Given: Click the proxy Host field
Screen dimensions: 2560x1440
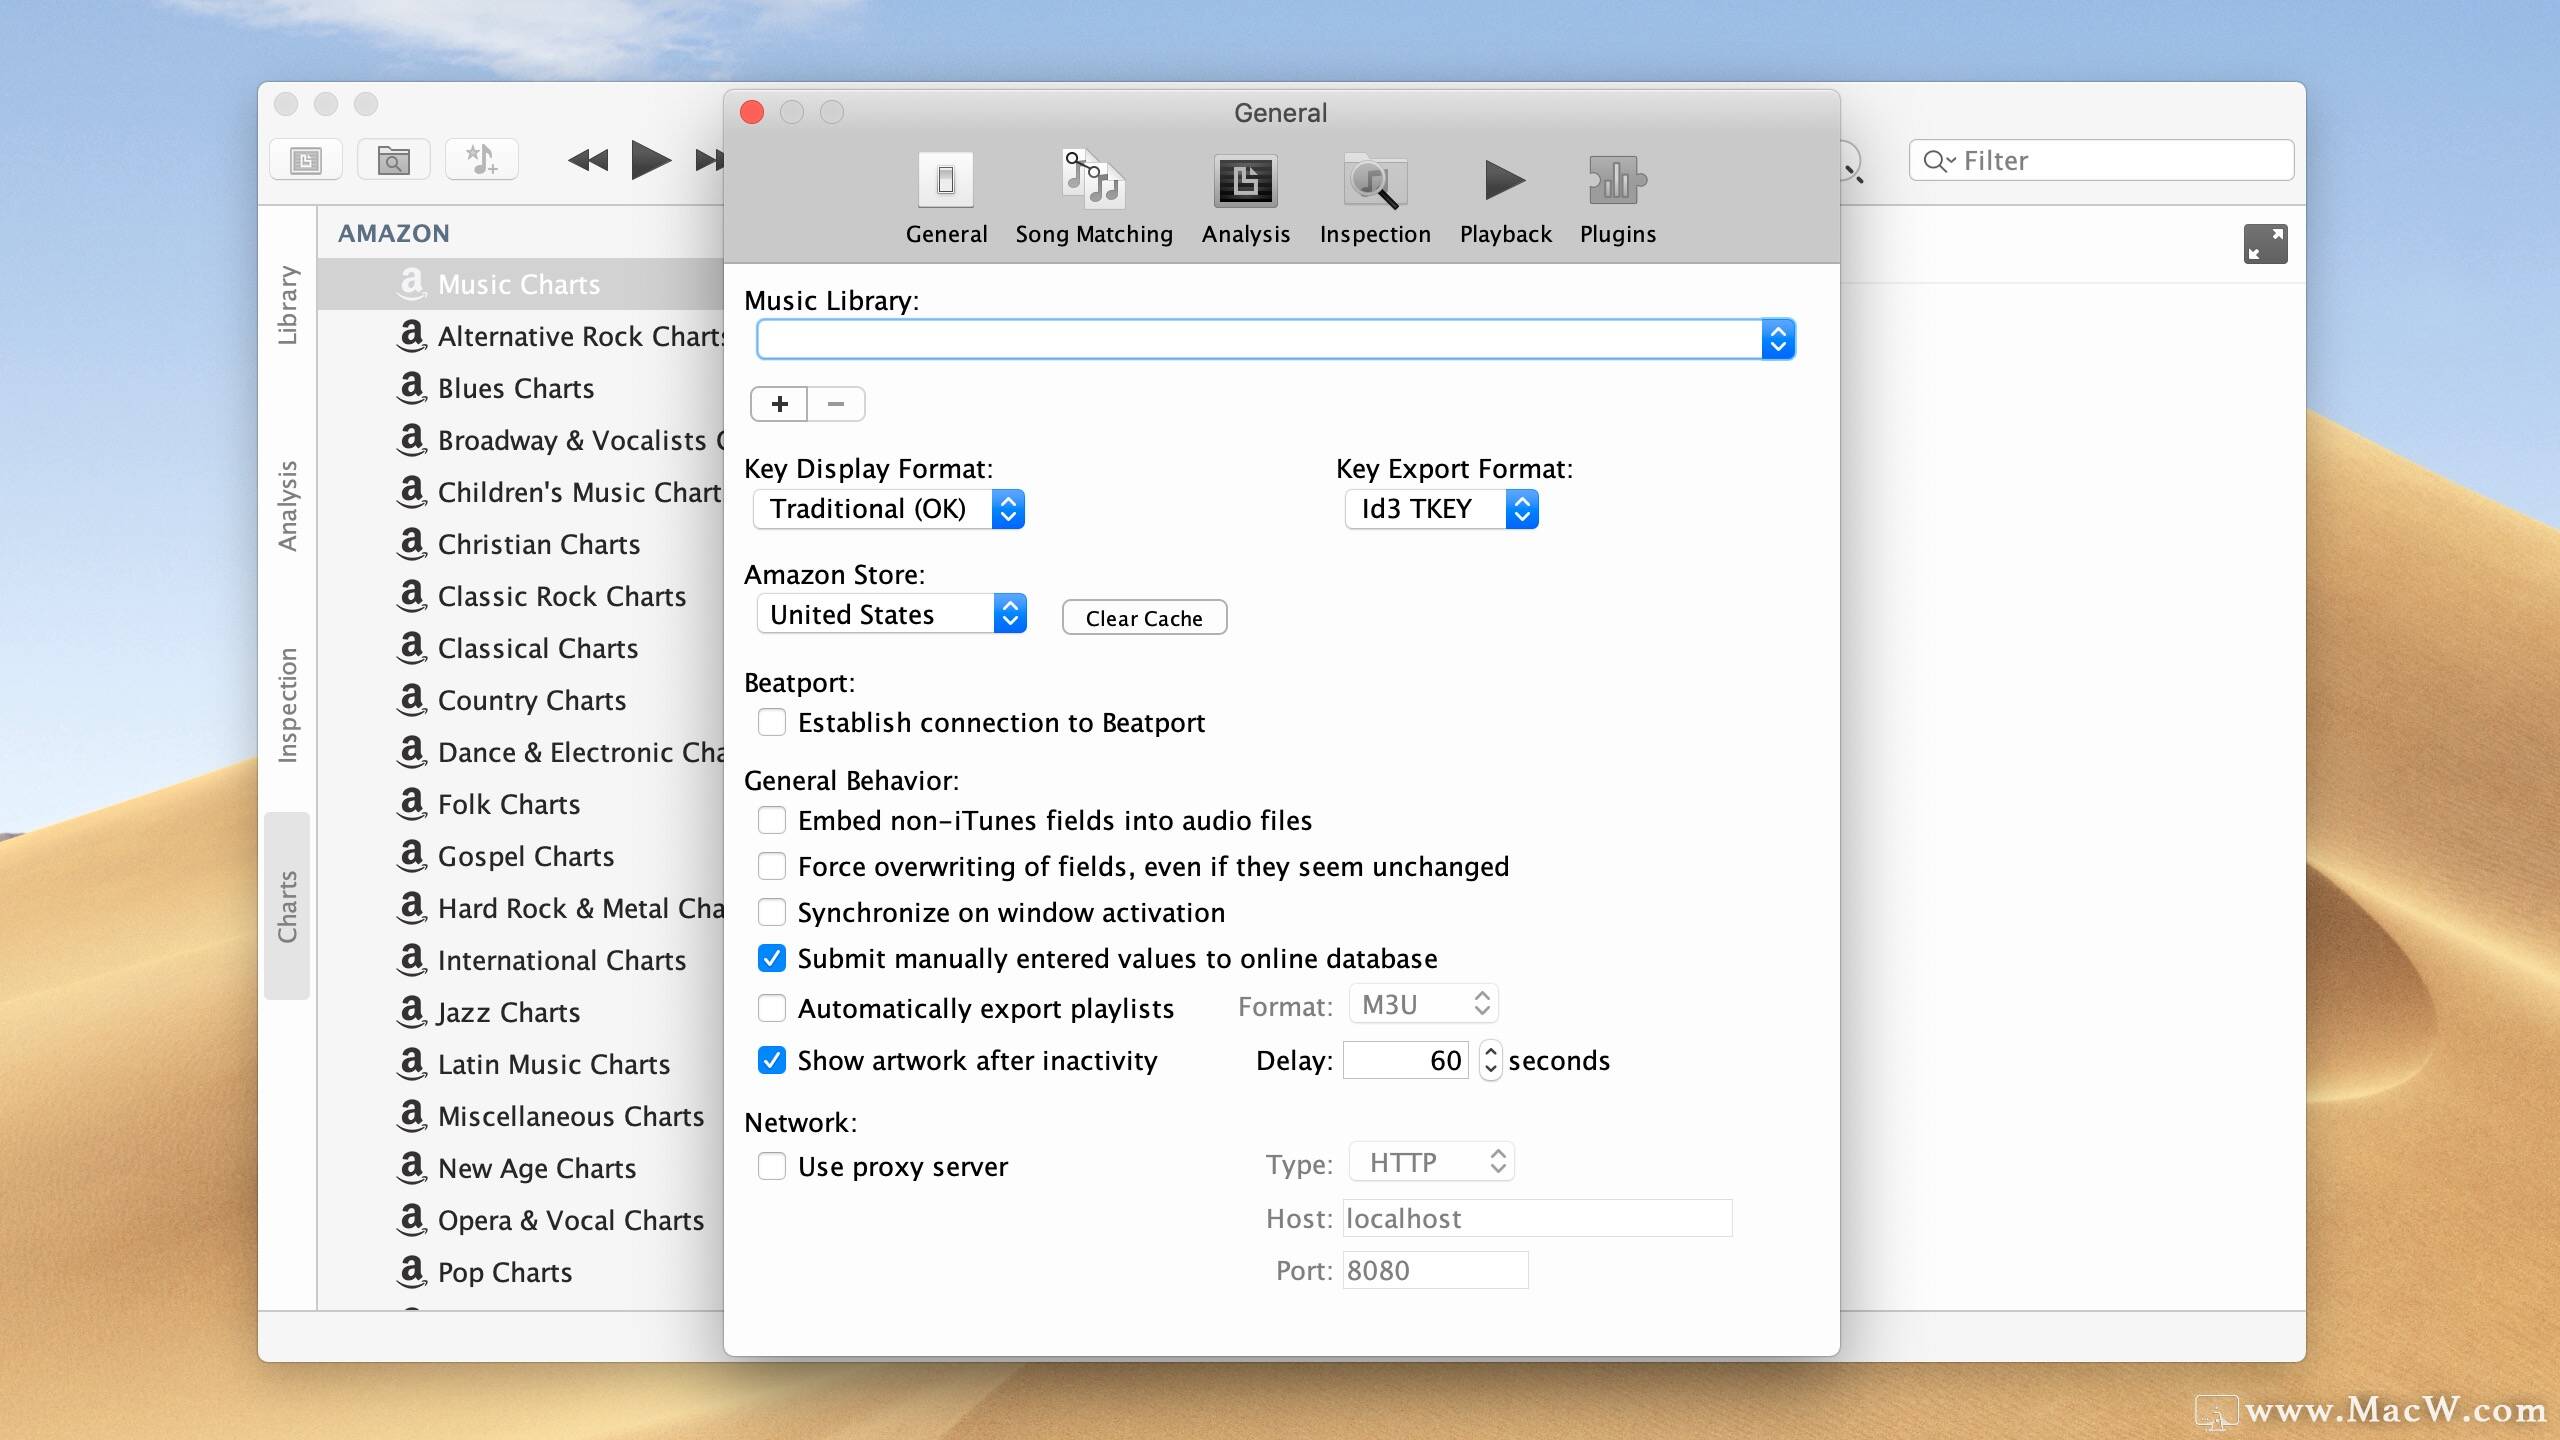Looking at the screenshot, I should point(1537,1218).
